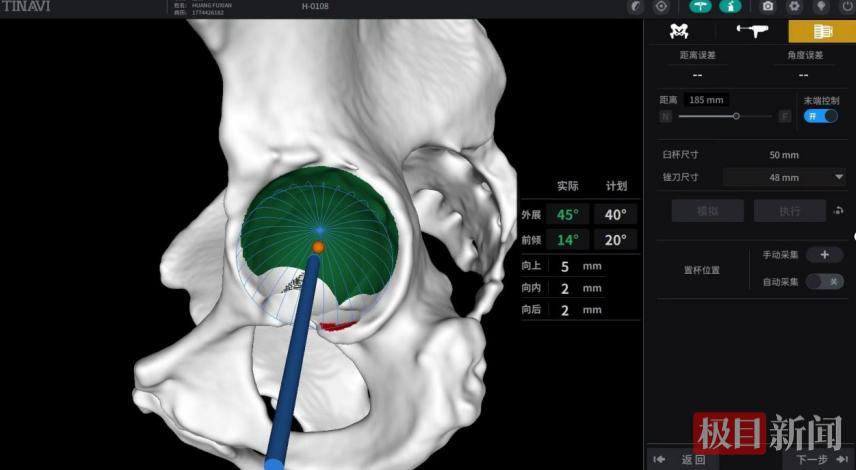Viewport: 856px width, 470px height.
Task: Click the green reamer tool status icon
Action: 700,7
